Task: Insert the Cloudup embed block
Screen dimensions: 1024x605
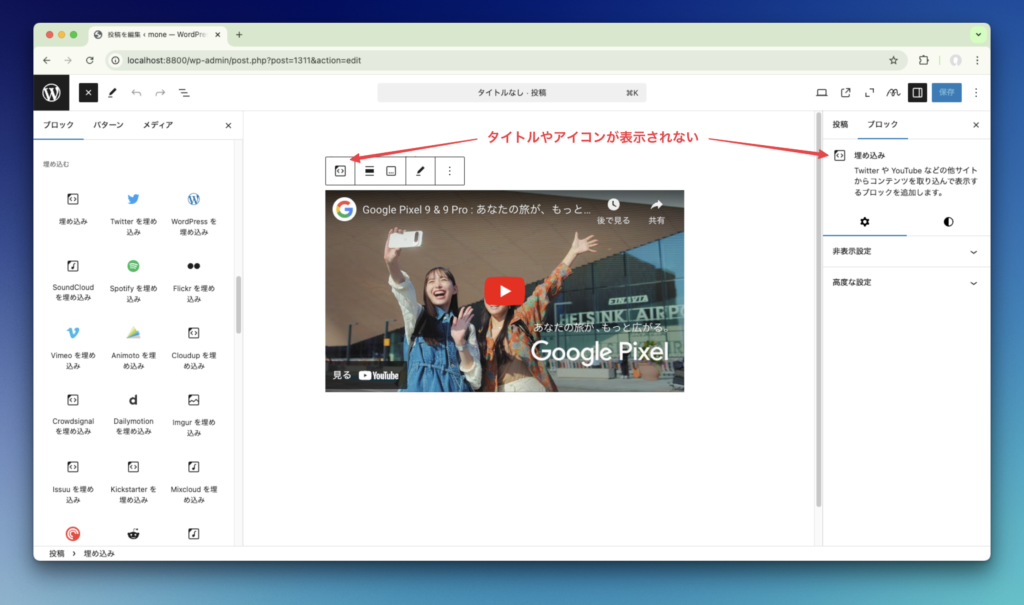Action: tap(194, 347)
